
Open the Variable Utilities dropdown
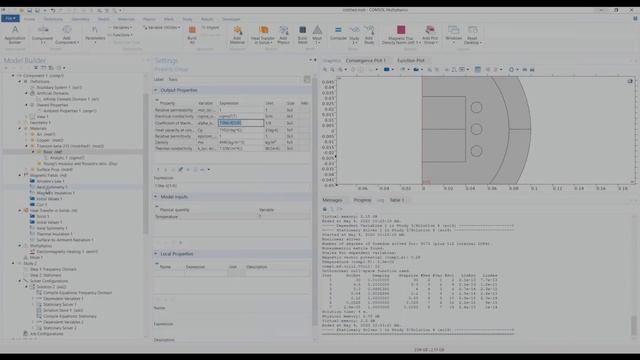(x=162, y=27)
